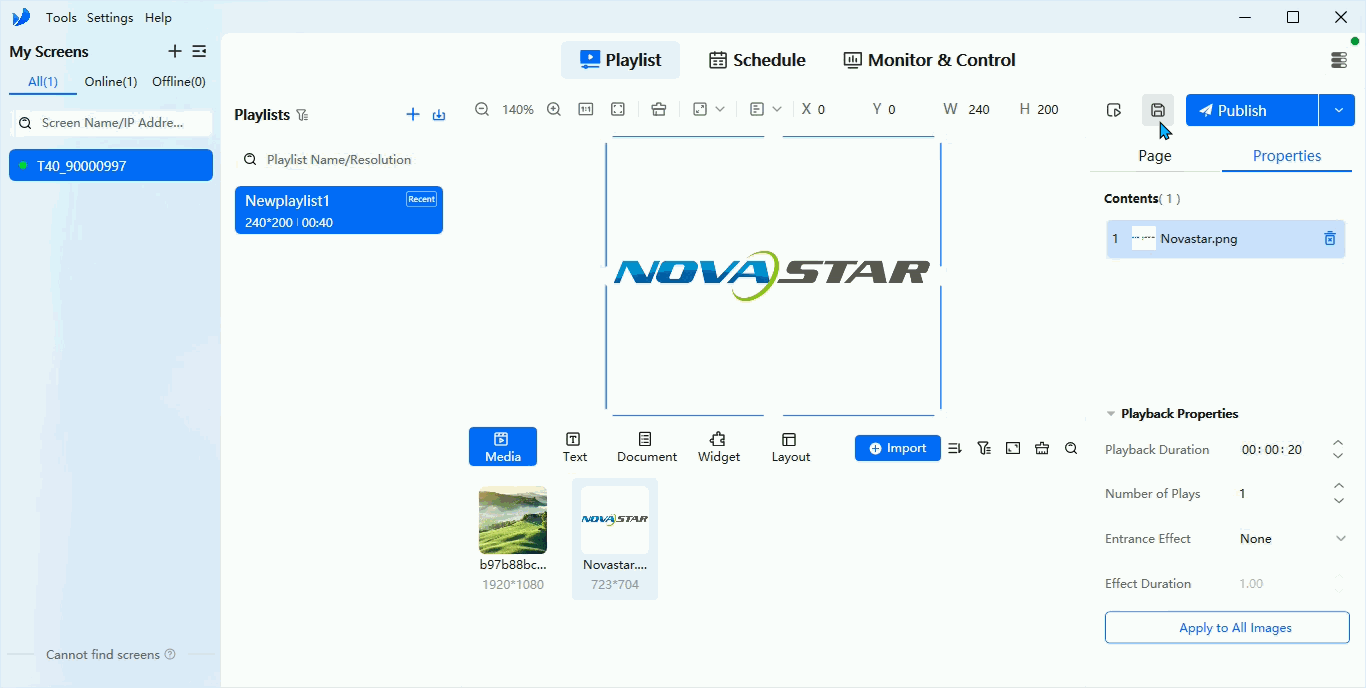The width and height of the screenshot is (1366, 688).
Task: Click the import playlist download icon
Action: pyautogui.click(x=439, y=114)
